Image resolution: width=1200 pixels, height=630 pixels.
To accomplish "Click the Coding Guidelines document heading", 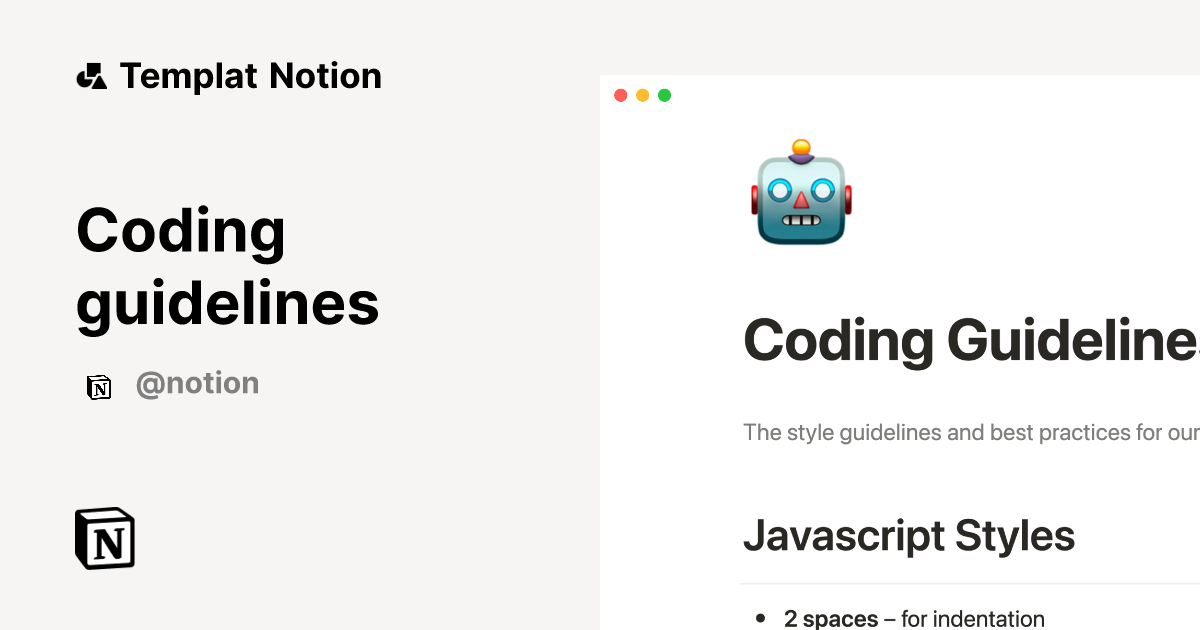I will pyautogui.click(x=960, y=341).
